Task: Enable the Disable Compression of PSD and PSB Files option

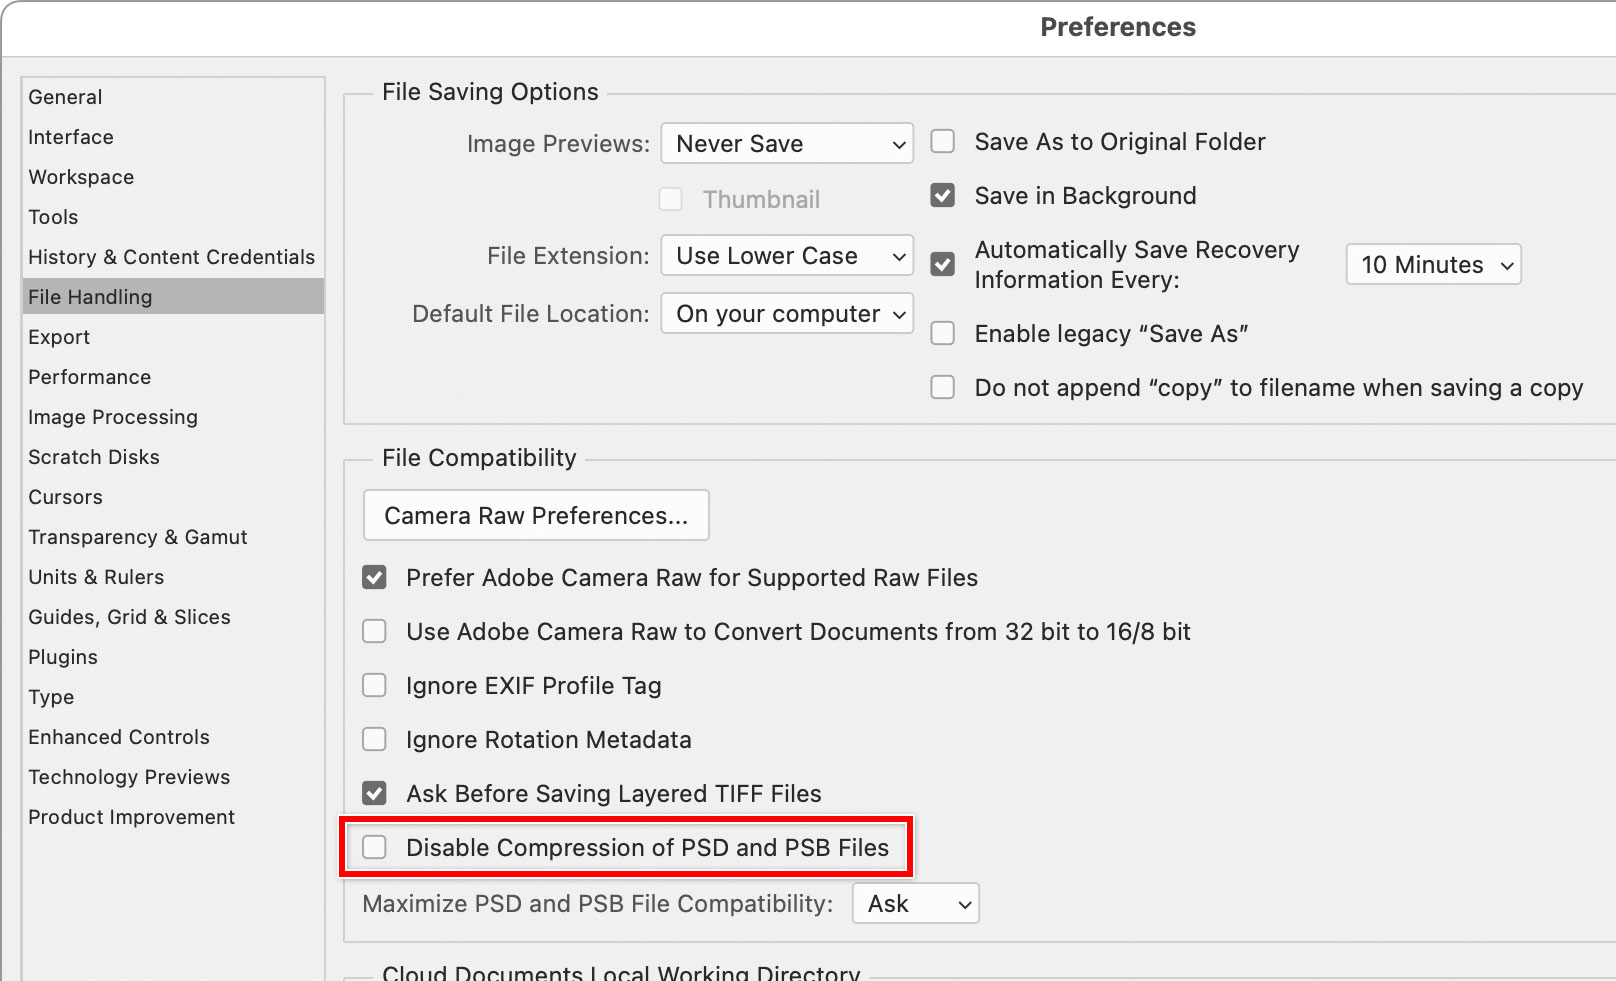Action: point(374,847)
